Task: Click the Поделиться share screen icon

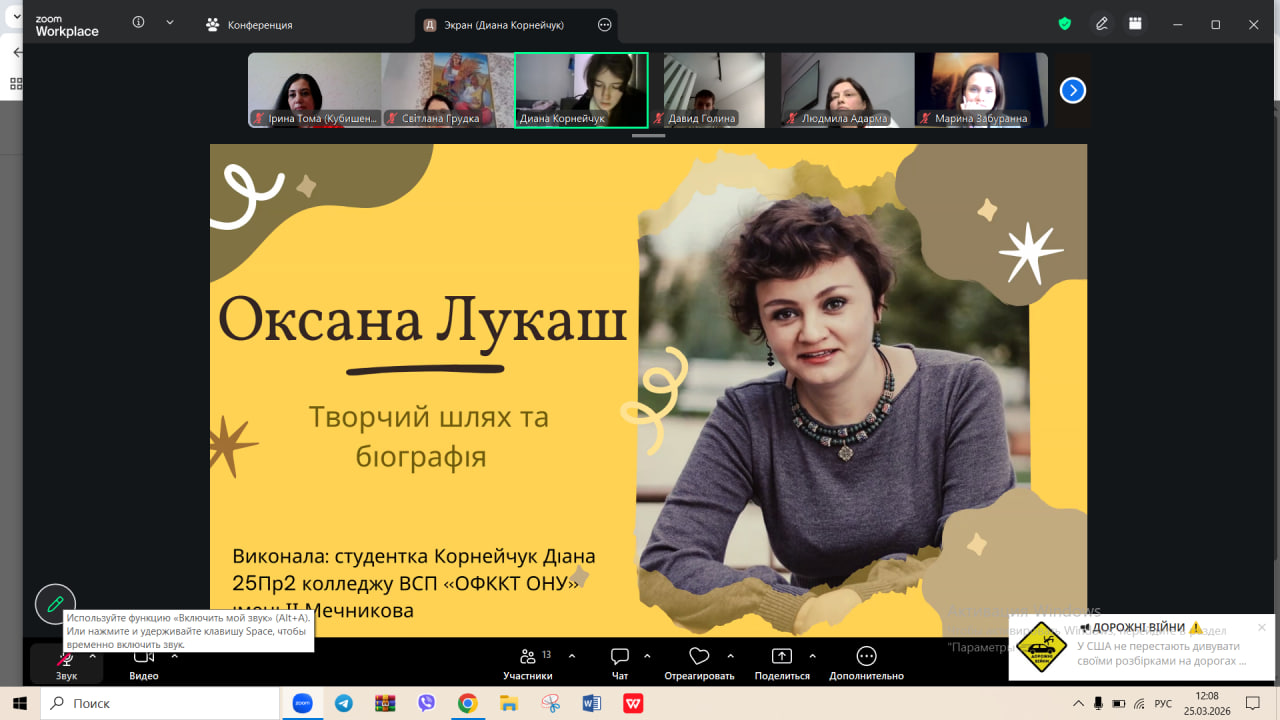Action: [781, 659]
